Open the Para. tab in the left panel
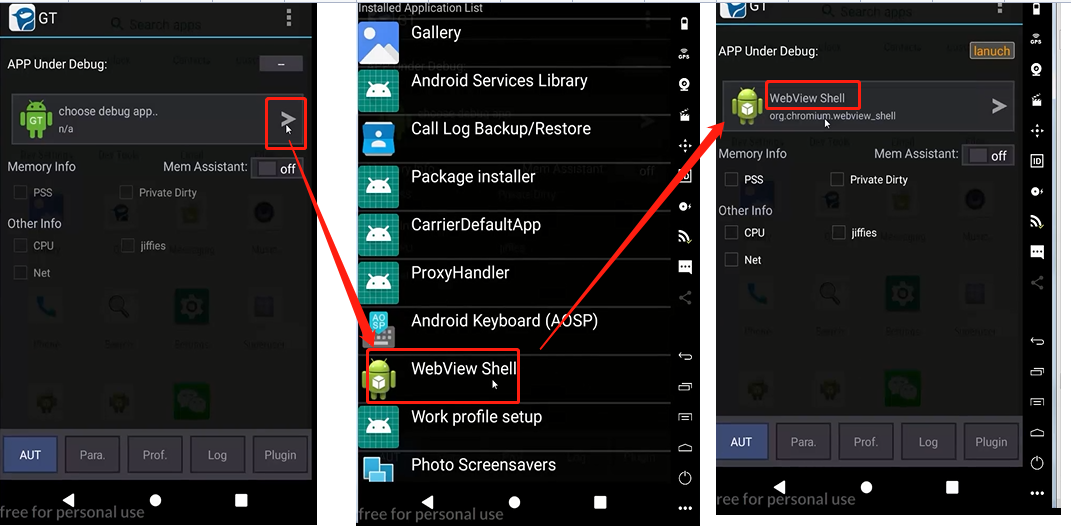 [93, 455]
